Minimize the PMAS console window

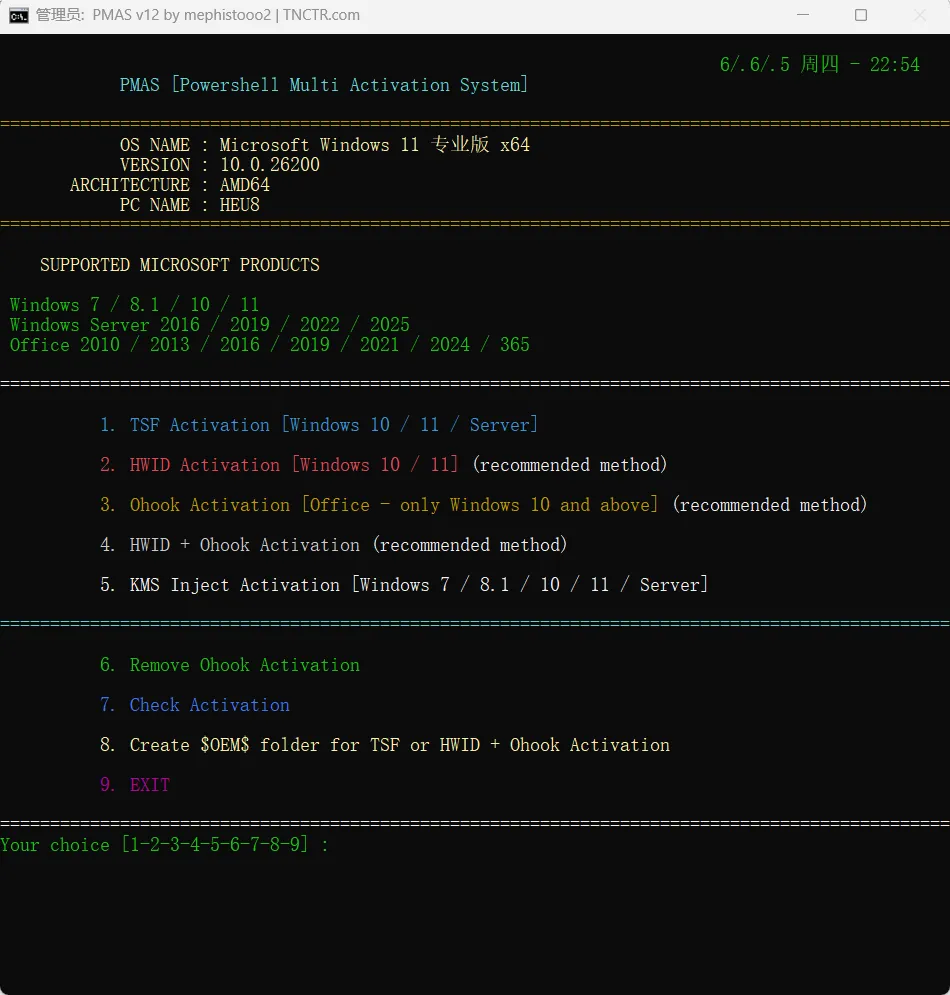click(x=803, y=15)
